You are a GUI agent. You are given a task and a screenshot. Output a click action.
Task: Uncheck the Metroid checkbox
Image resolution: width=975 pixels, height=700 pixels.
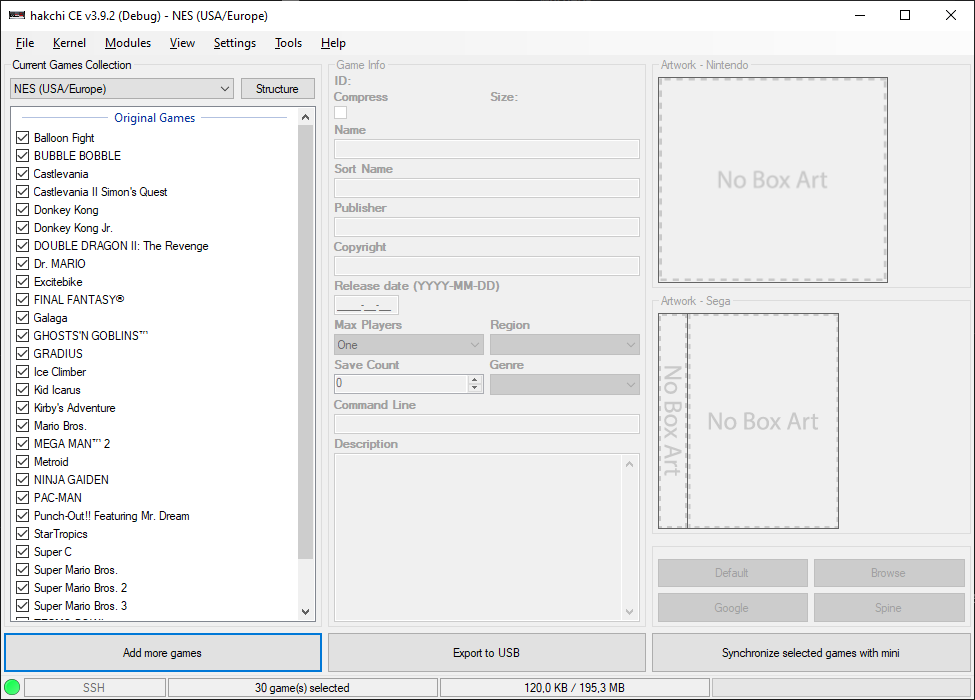(23, 462)
